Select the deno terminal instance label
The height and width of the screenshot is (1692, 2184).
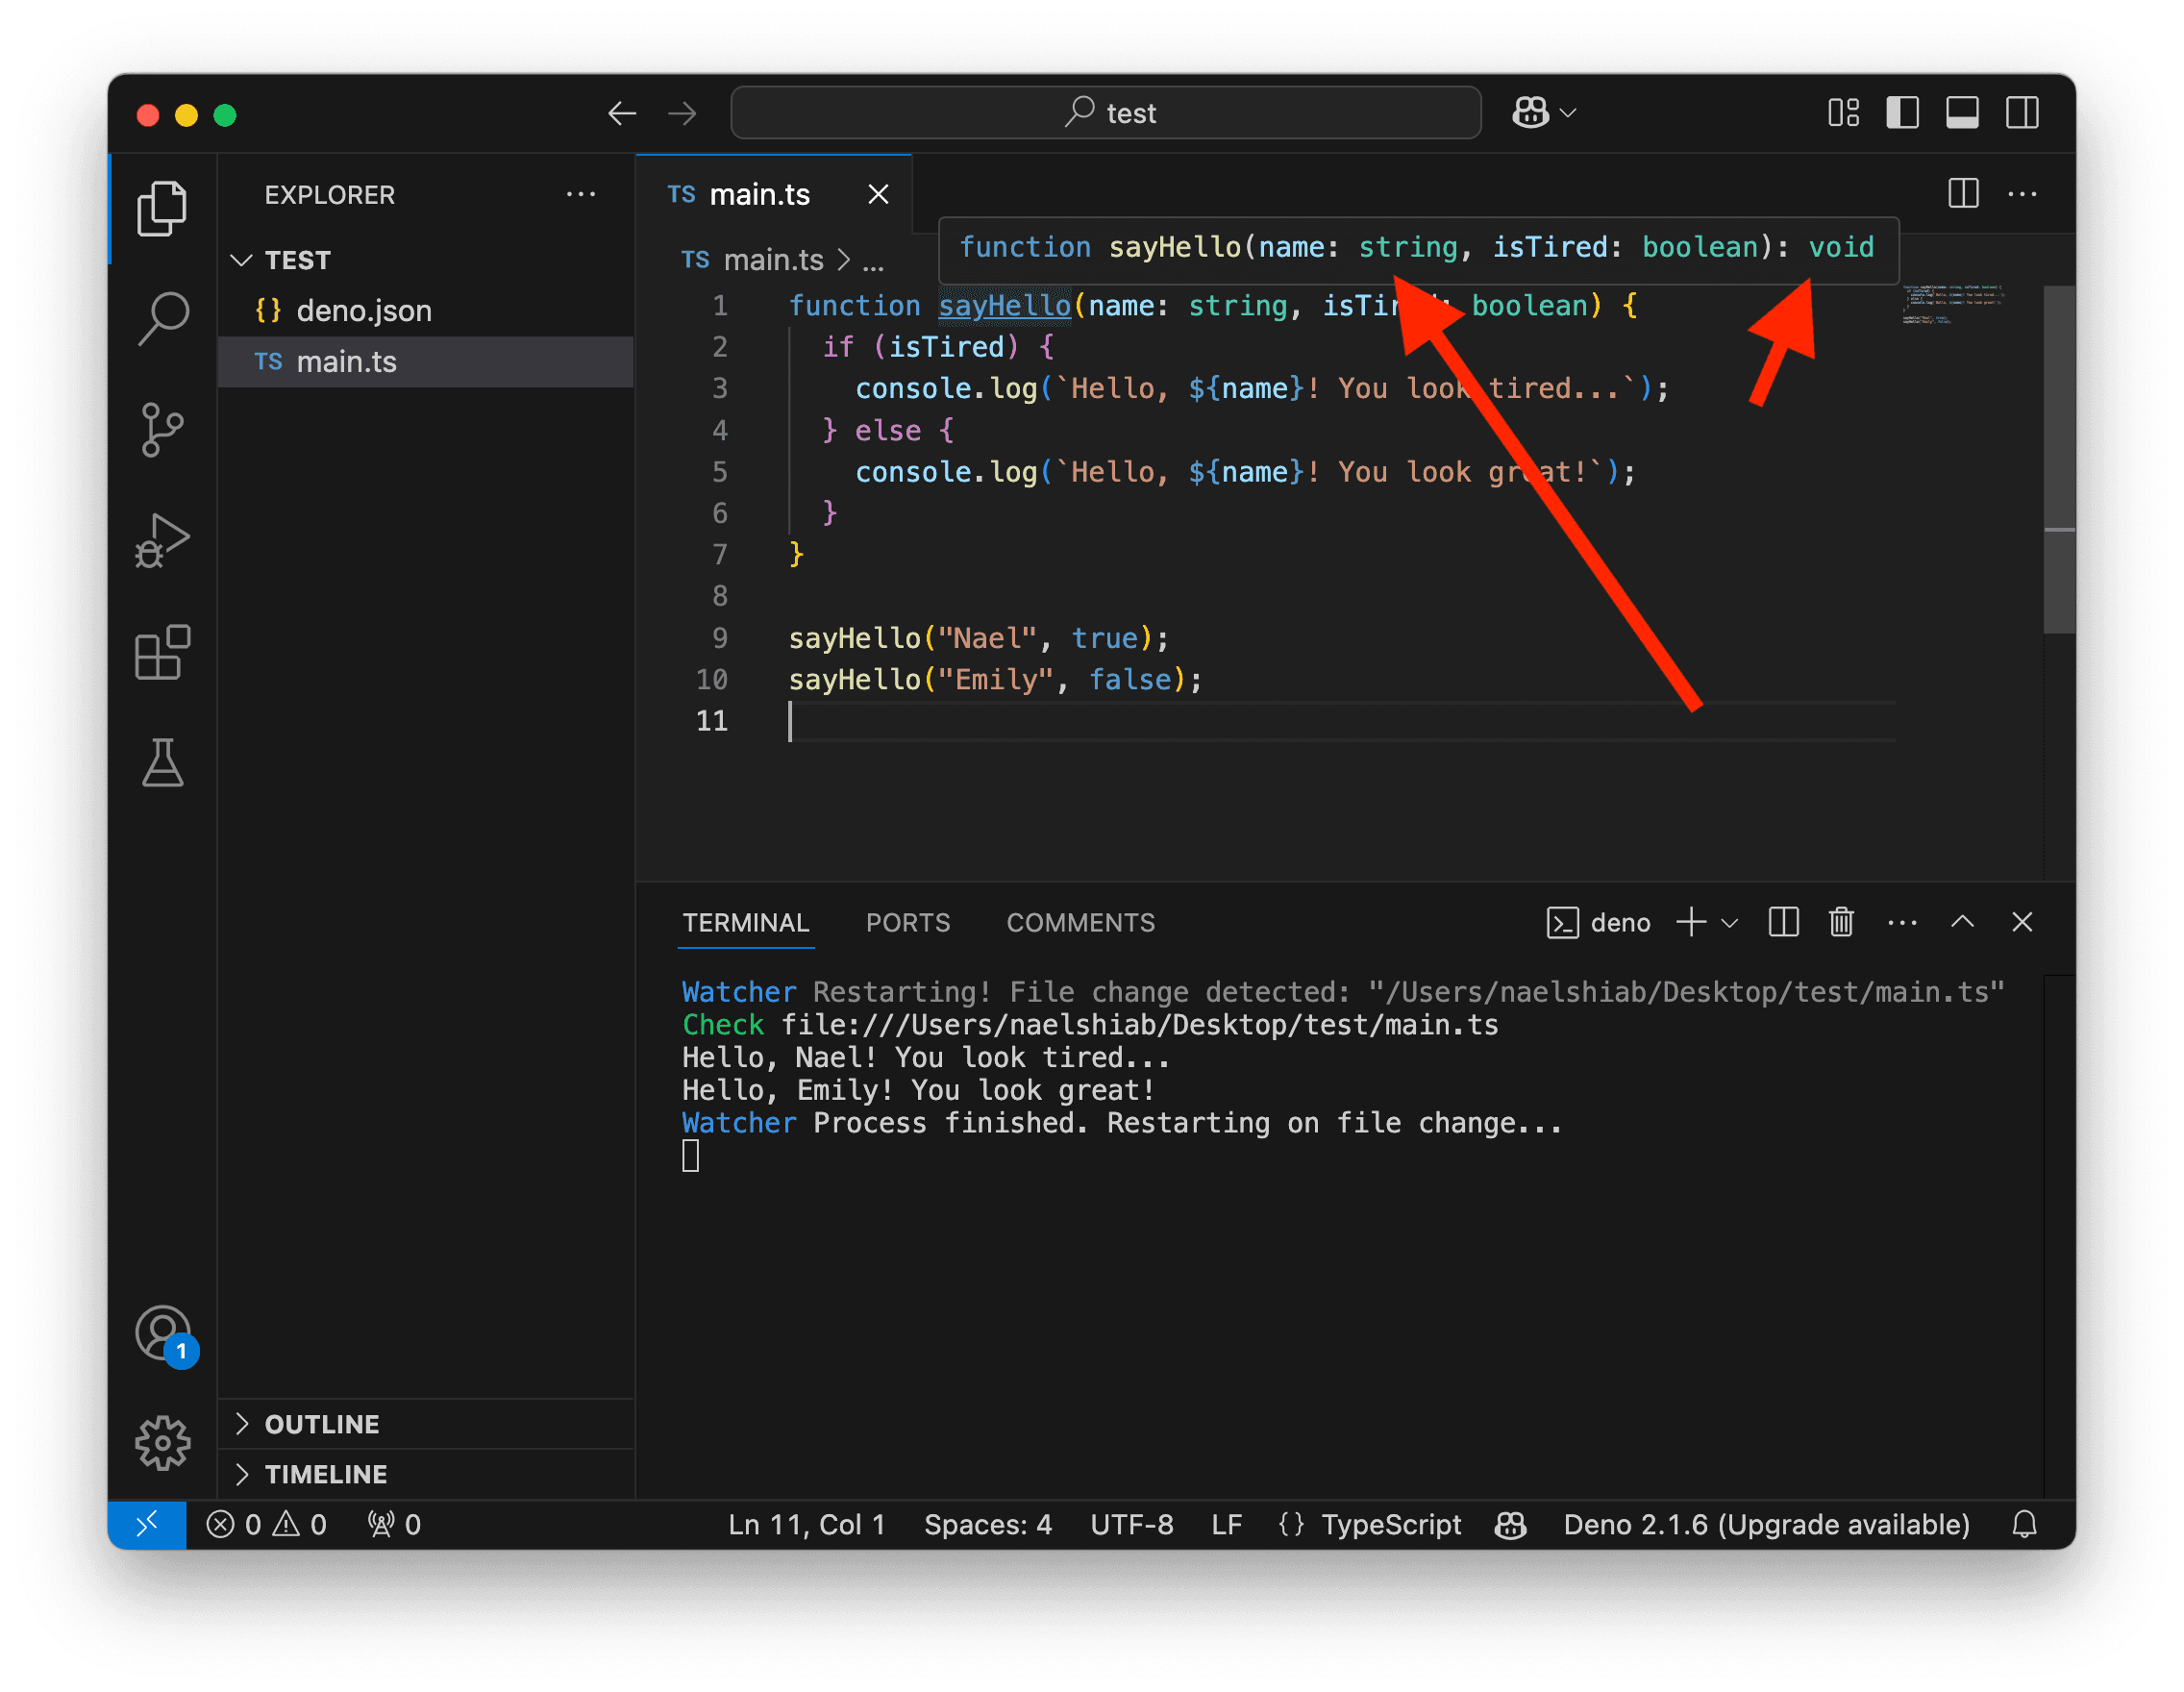1598,922
